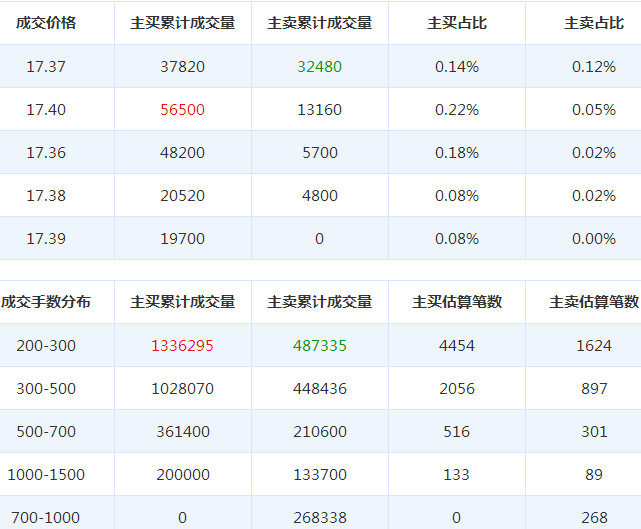This screenshot has width=641, height=529.
Task: Select the 500-700 lot range row label
Action: click(x=46, y=432)
